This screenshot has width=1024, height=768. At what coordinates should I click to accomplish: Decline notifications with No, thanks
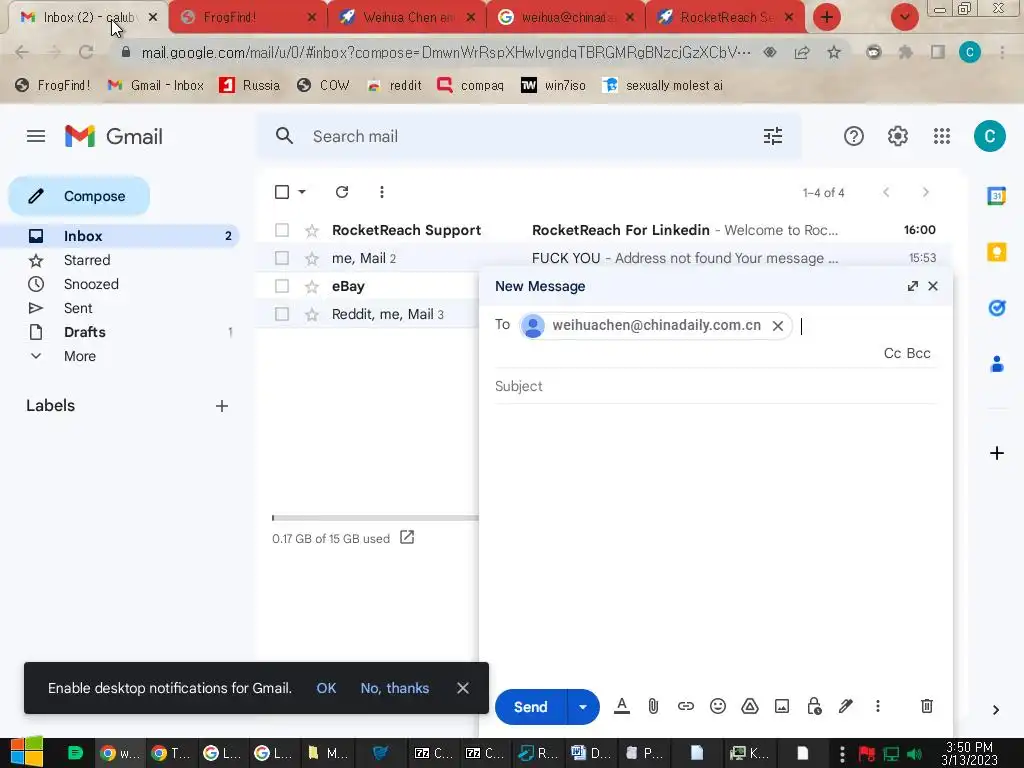point(394,688)
